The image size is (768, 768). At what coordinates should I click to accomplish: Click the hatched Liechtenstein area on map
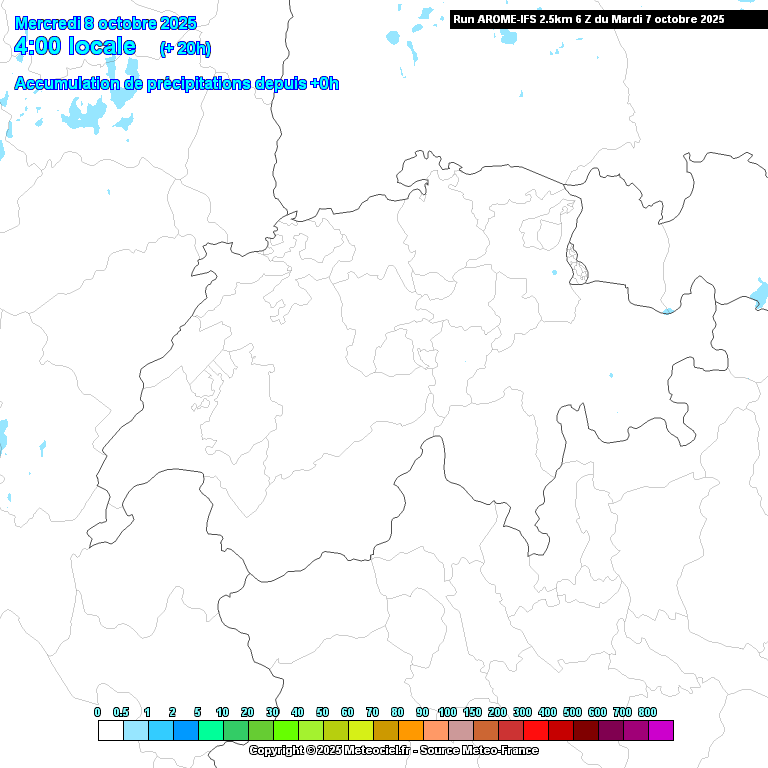(x=577, y=262)
